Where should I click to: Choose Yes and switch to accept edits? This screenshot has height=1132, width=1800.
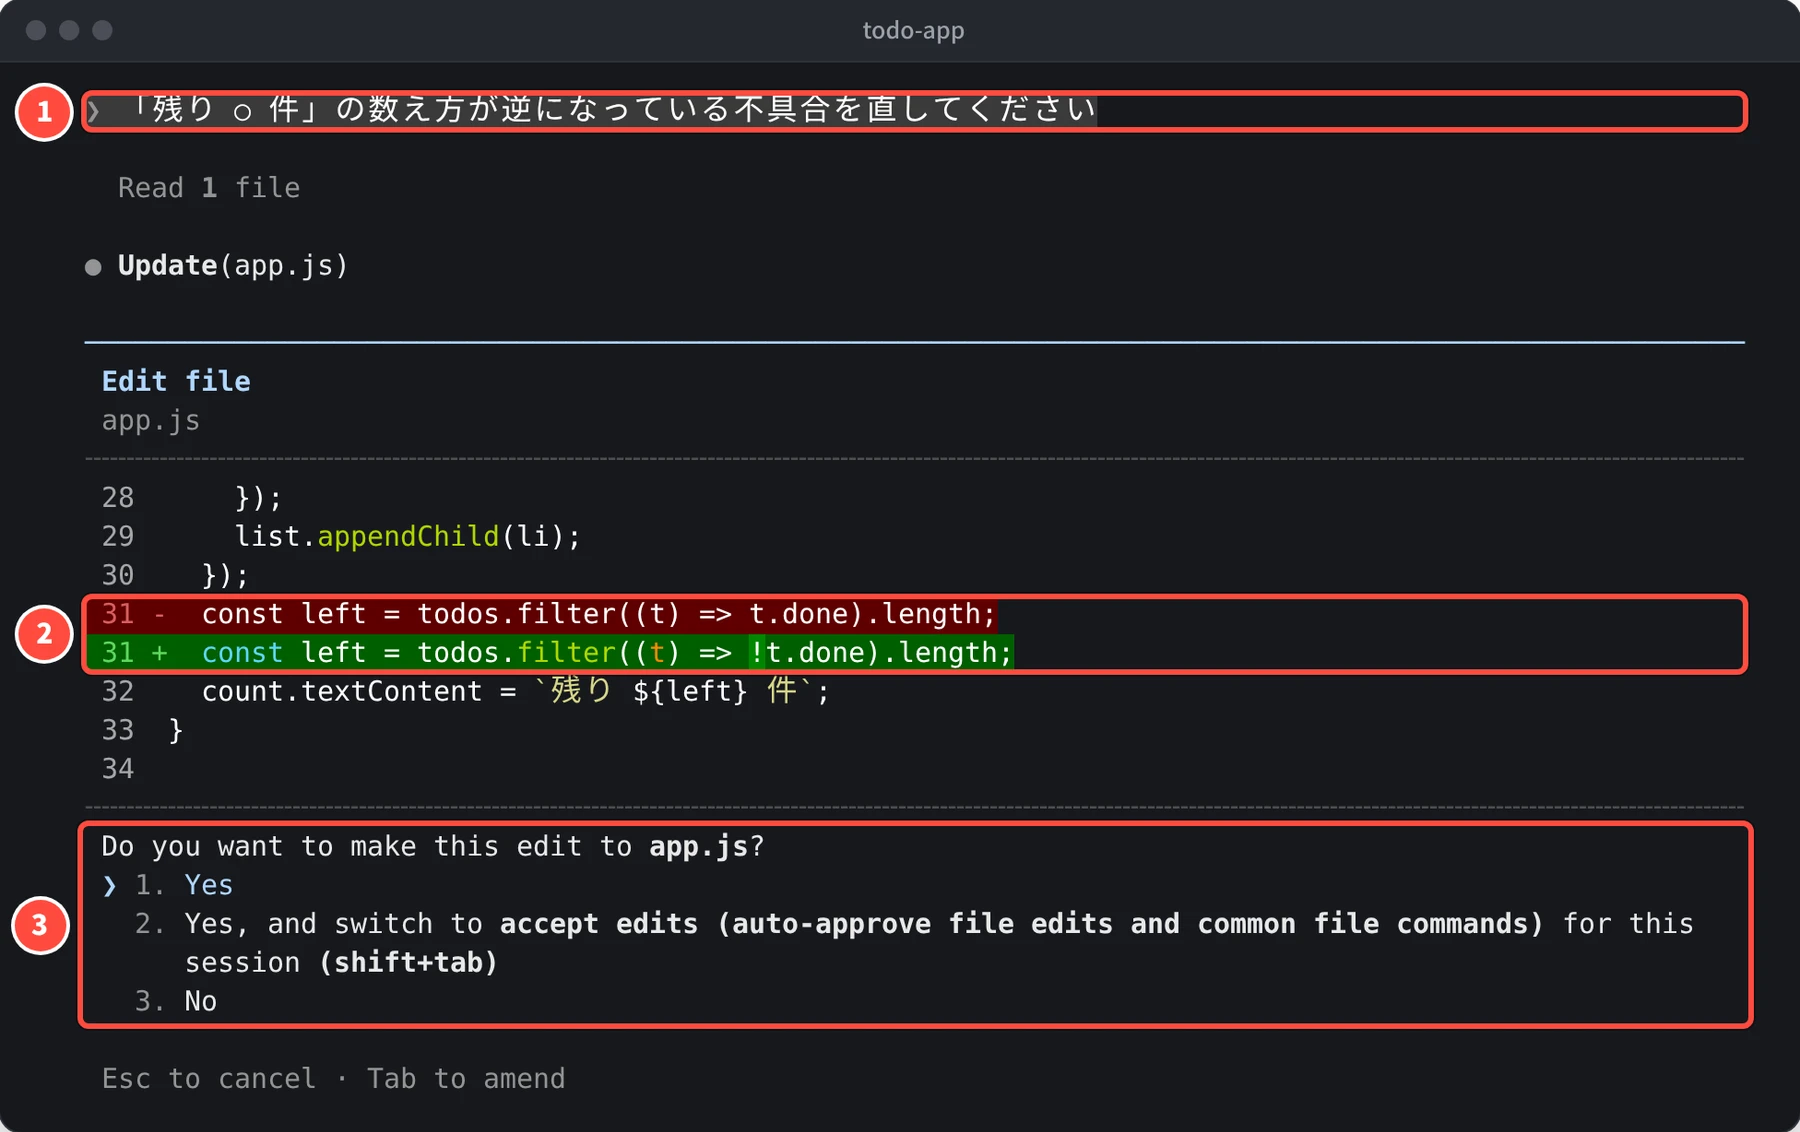914,942
